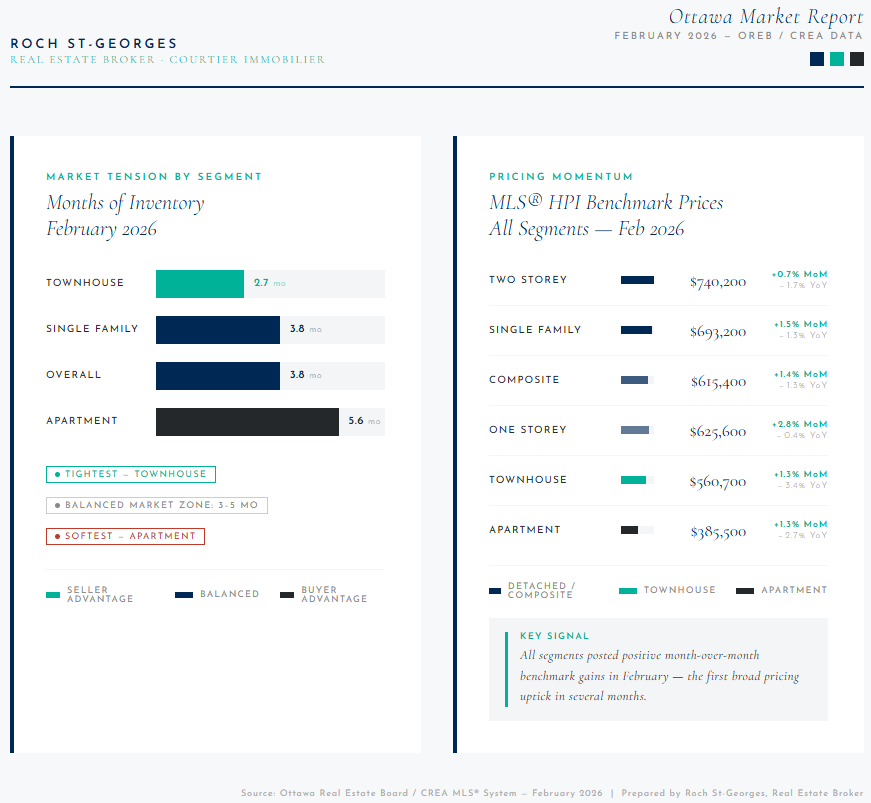Click the Real Estate Broker · Courtier Immobilier subtitle
The width and height of the screenshot is (871, 803).
[167, 60]
